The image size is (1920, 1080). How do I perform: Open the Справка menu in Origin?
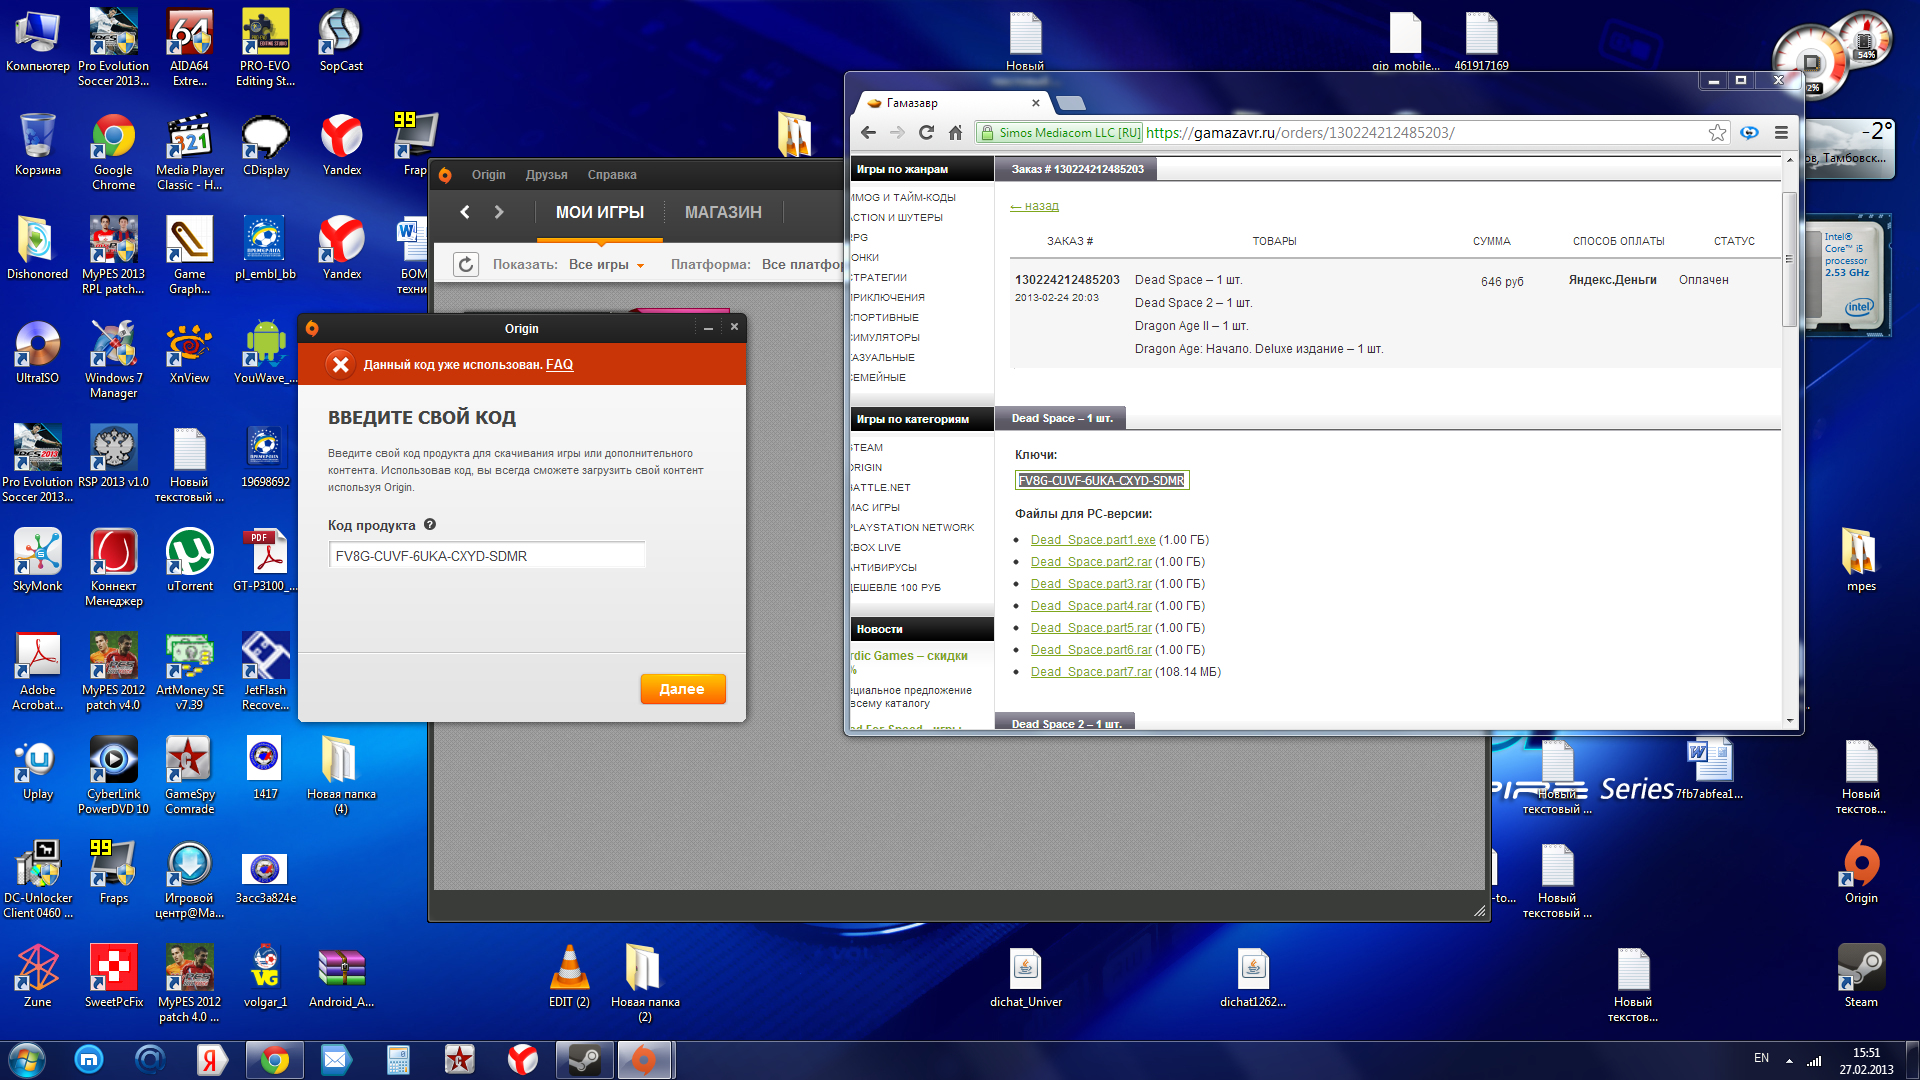tap(612, 175)
